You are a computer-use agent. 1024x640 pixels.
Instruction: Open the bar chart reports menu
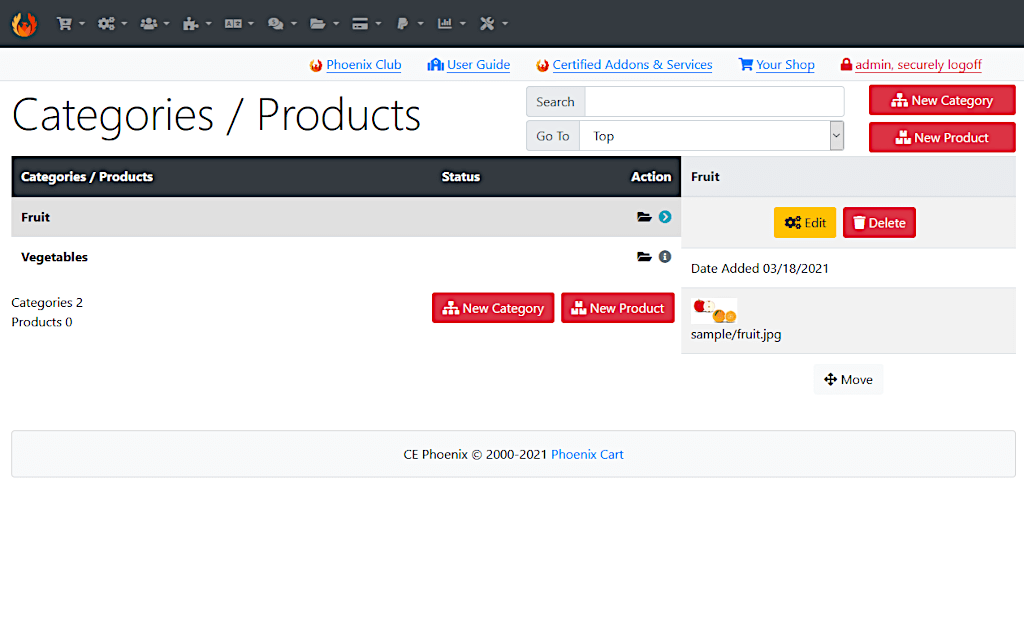pyautogui.click(x=451, y=23)
